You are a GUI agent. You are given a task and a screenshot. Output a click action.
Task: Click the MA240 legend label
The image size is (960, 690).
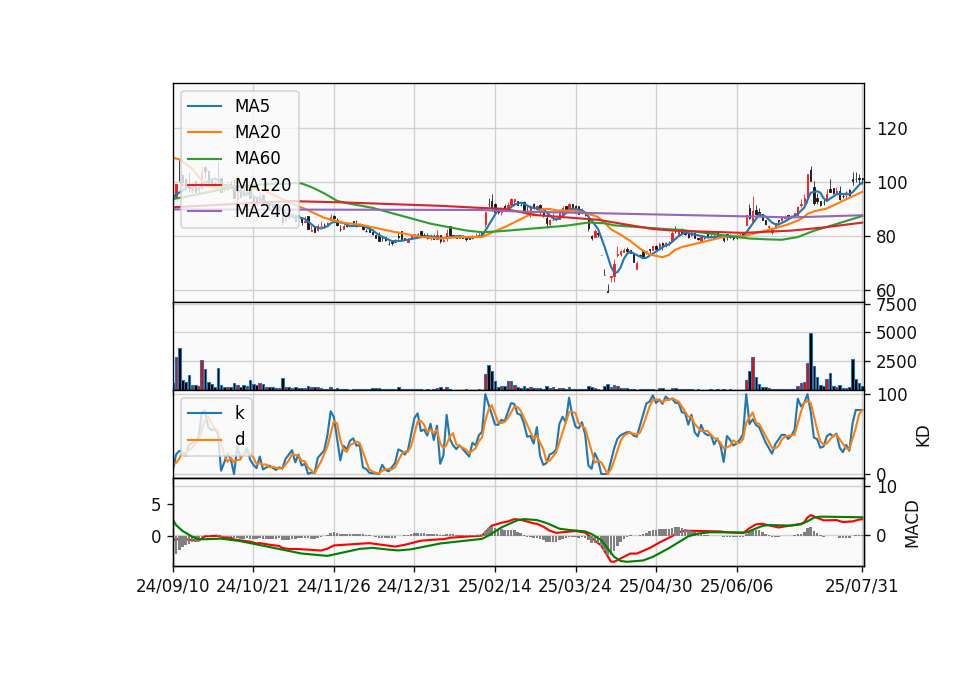[x=263, y=211]
